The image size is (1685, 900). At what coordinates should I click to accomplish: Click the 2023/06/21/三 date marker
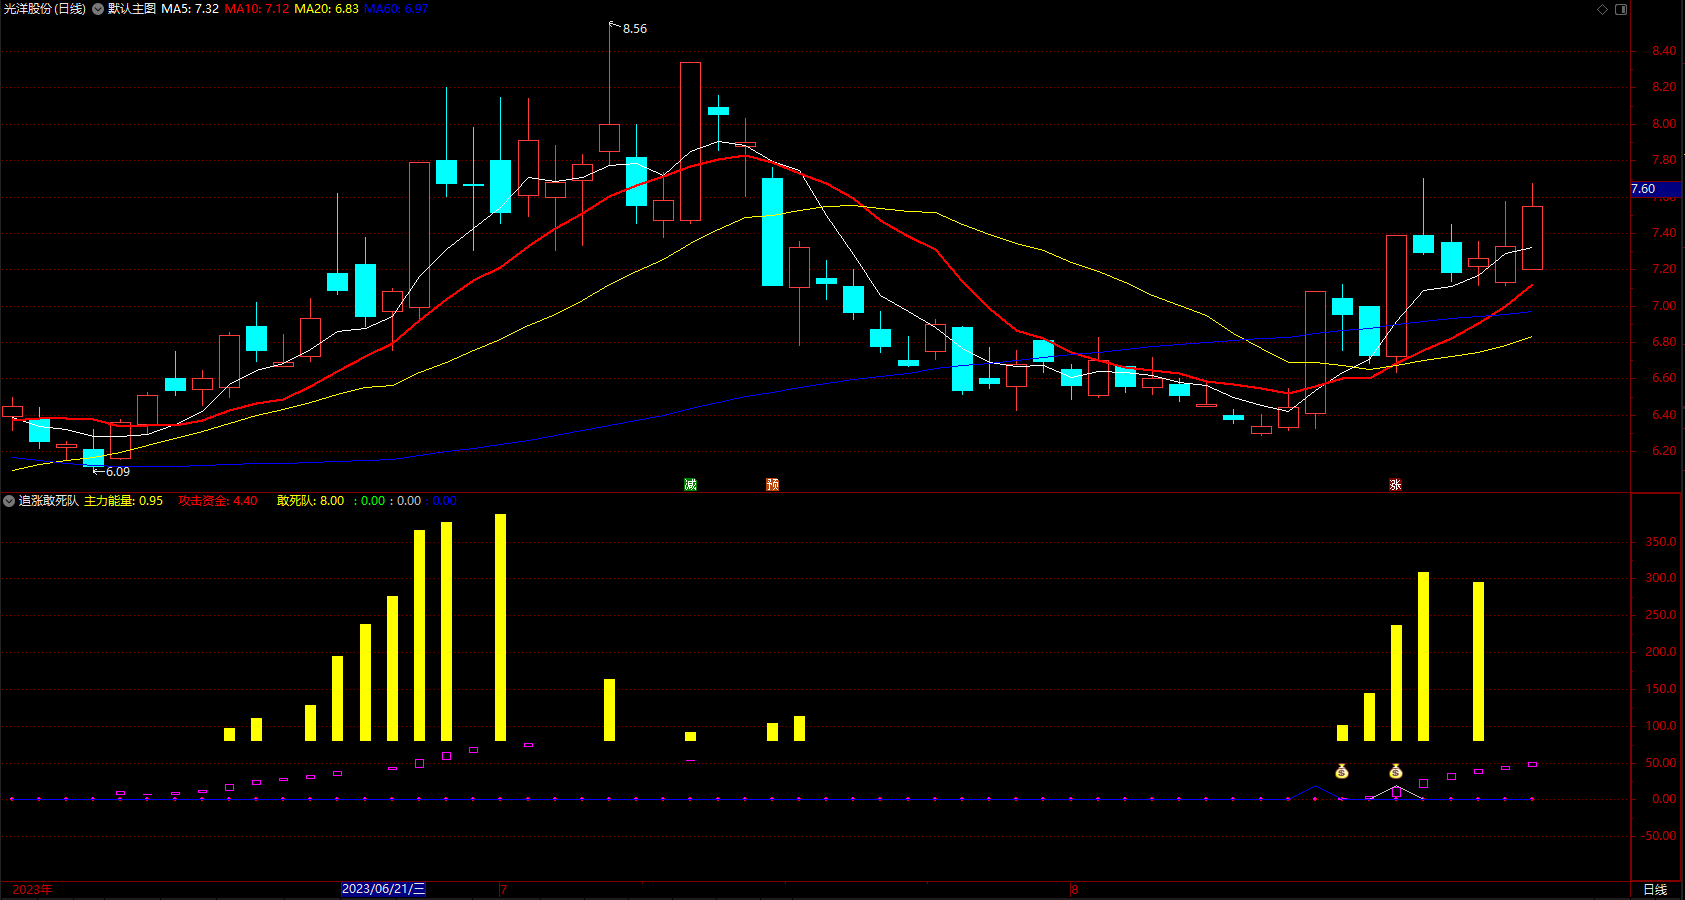click(384, 889)
